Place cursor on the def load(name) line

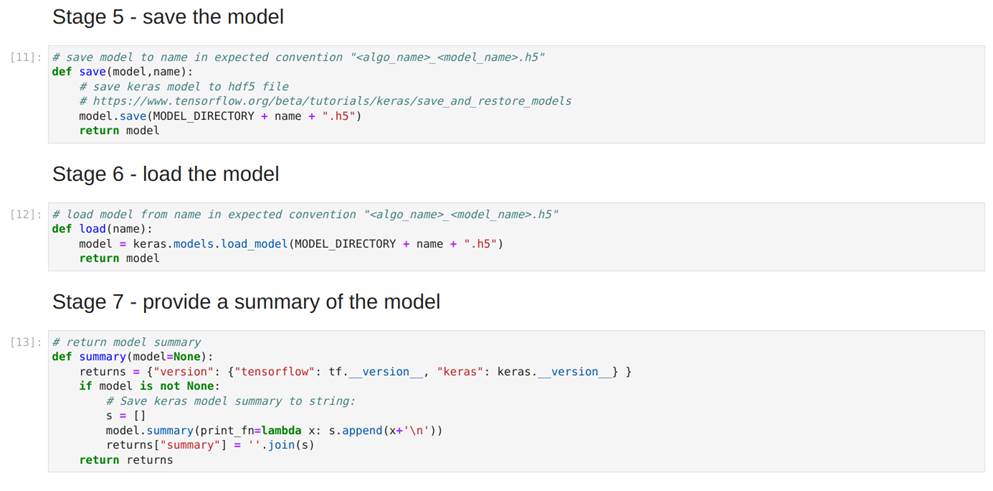102,229
